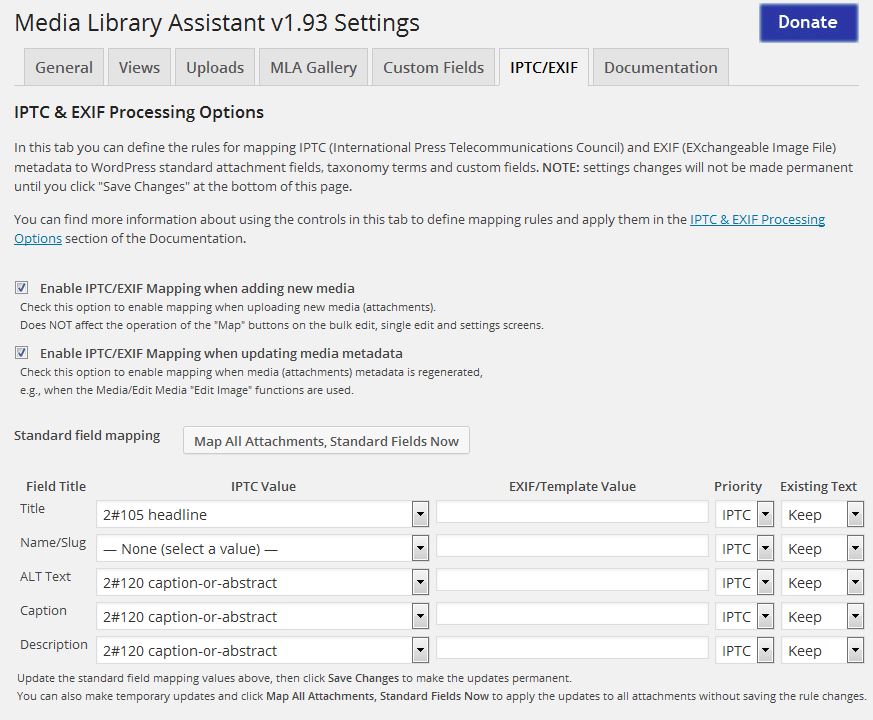Click the IPTC & EXIF Processing Options heading

point(139,112)
